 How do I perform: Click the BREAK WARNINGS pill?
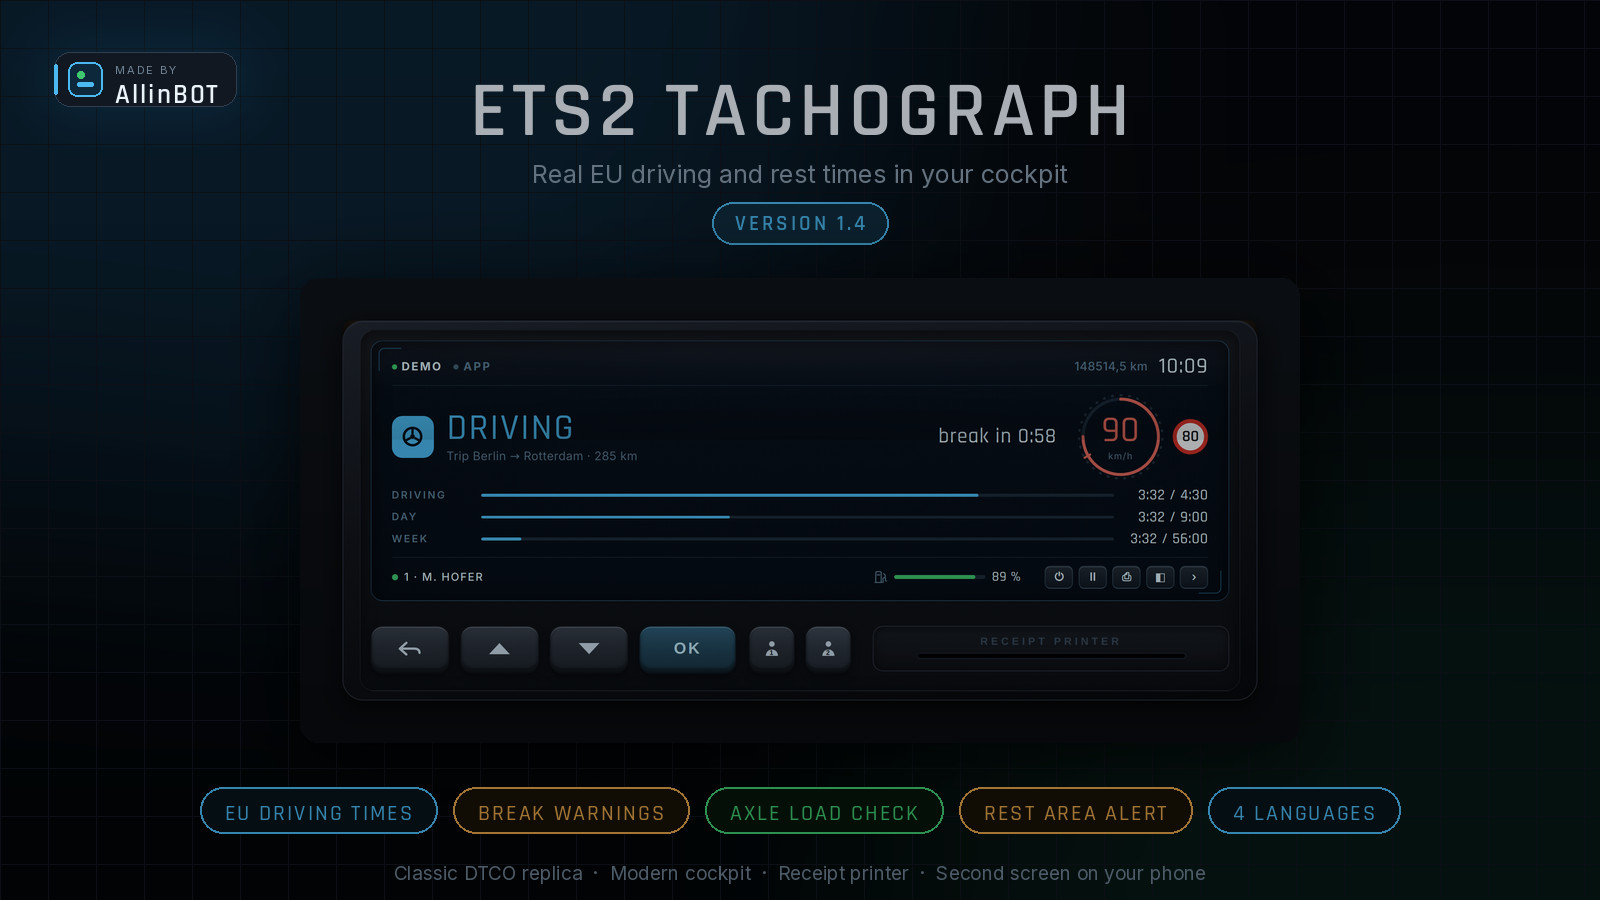571,813
